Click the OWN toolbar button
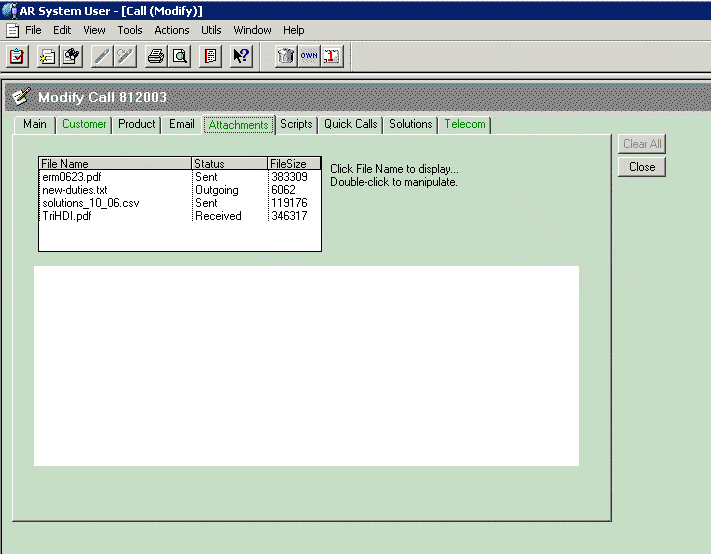The width and height of the screenshot is (711, 554). pyautogui.click(x=309, y=57)
